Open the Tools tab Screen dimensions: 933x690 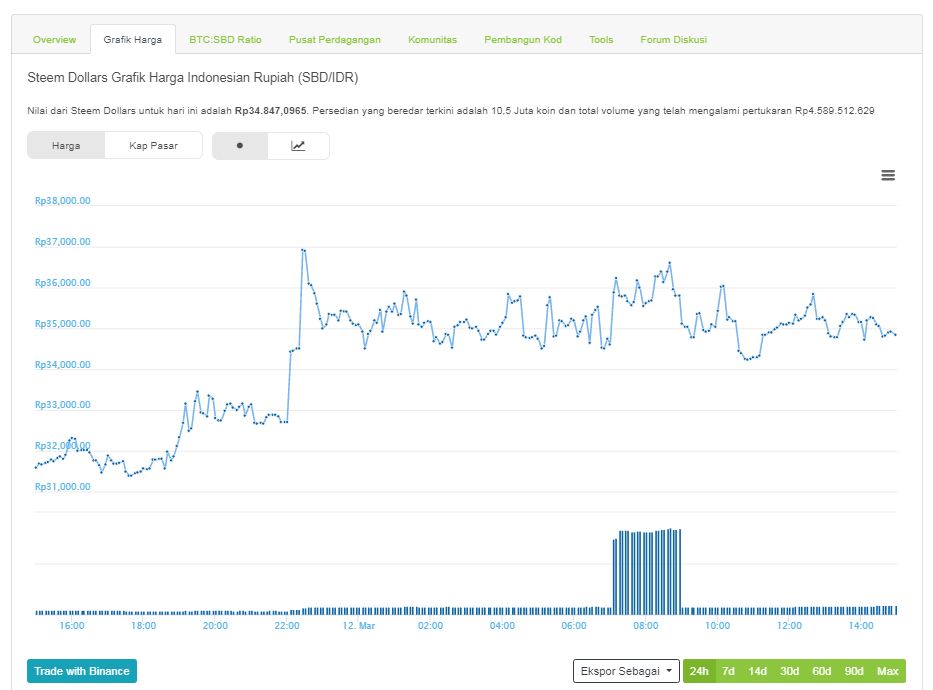(x=601, y=40)
